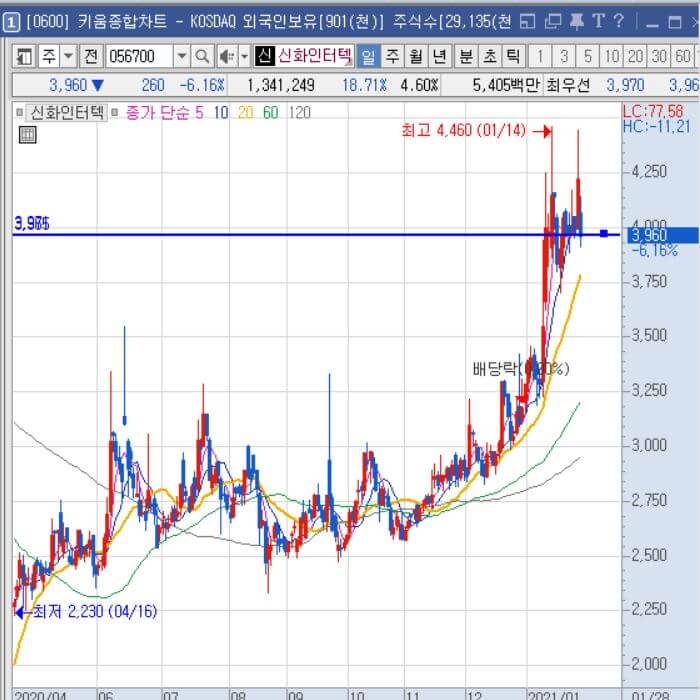Select the 5-day moving average legend

(x=199, y=112)
